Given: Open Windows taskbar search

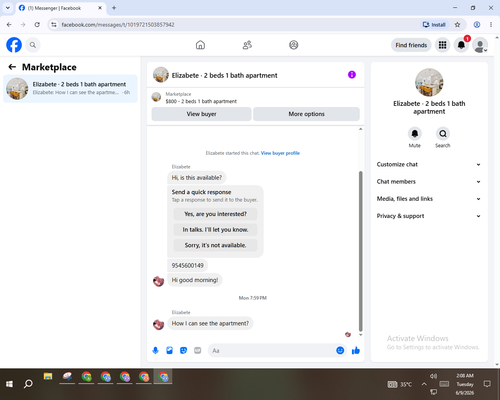Looking at the screenshot, I should (x=28, y=384).
